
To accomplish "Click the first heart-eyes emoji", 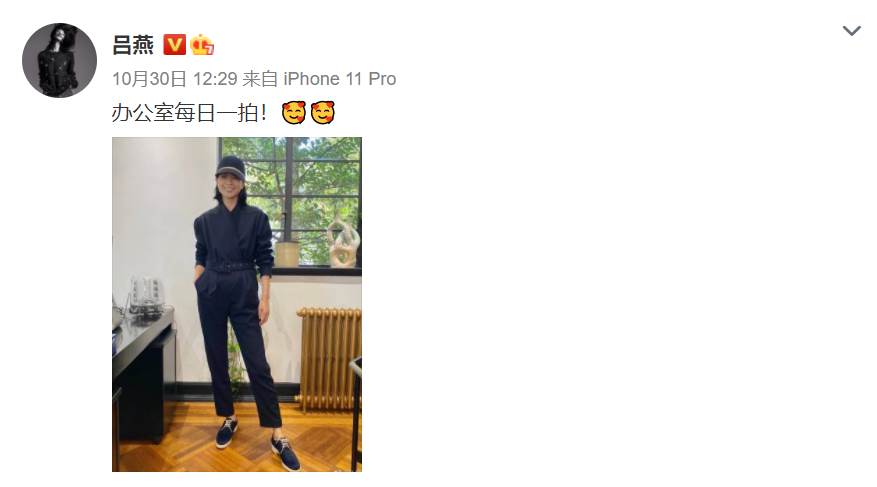I will [294, 113].
